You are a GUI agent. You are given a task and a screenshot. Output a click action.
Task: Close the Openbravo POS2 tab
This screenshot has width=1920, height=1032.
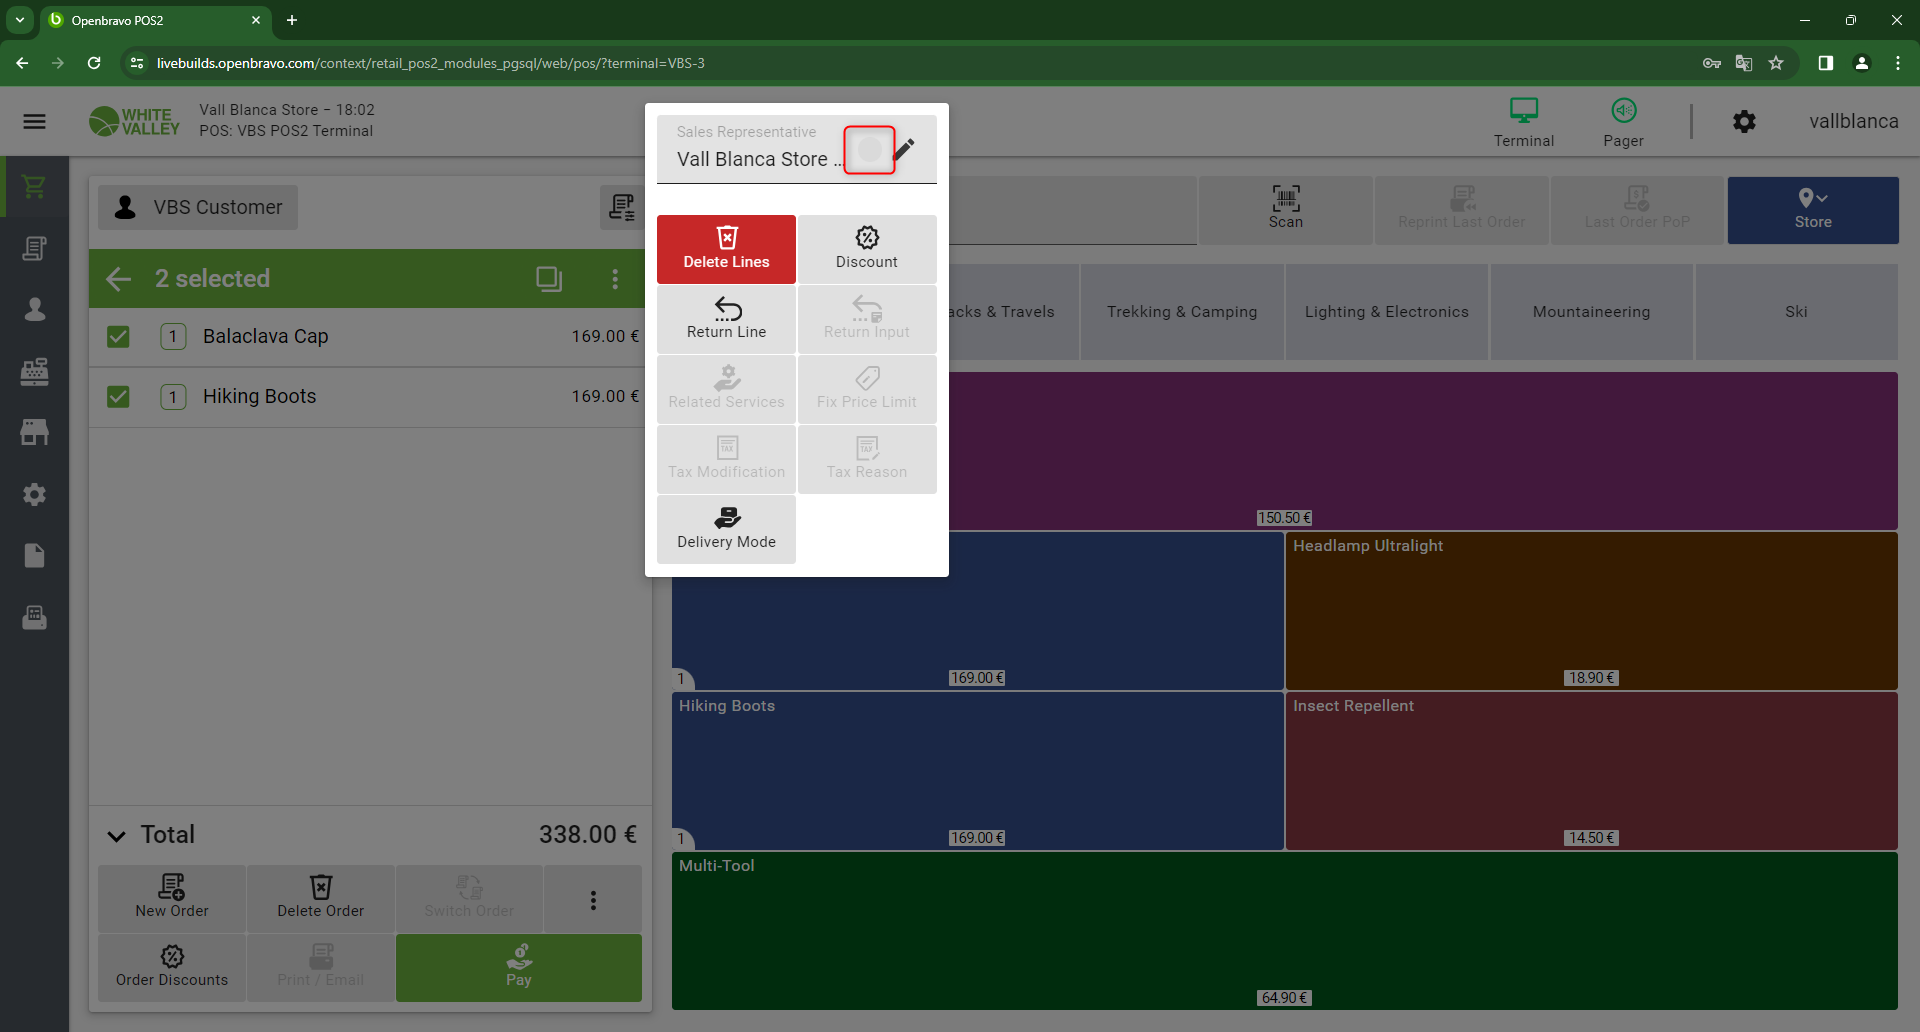pos(256,20)
